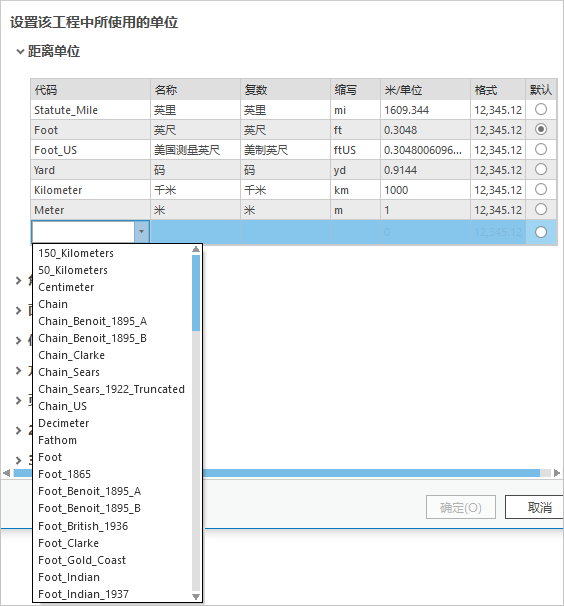Click the Yard code cell
Screen dimensions: 564x606
point(90,170)
